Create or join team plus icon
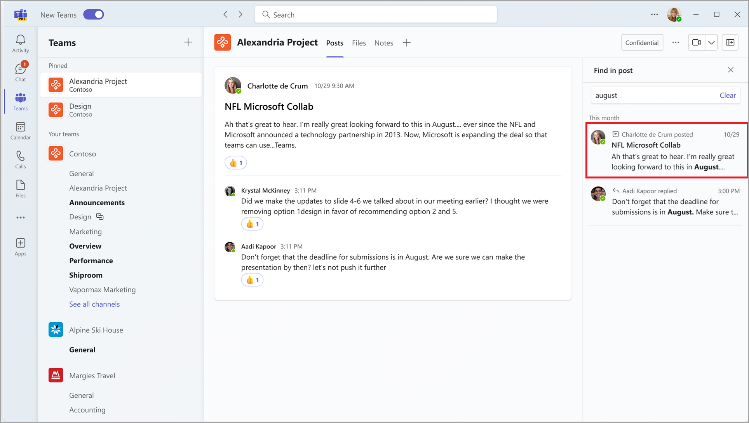The width and height of the screenshot is (749, 423). point(188,42)
